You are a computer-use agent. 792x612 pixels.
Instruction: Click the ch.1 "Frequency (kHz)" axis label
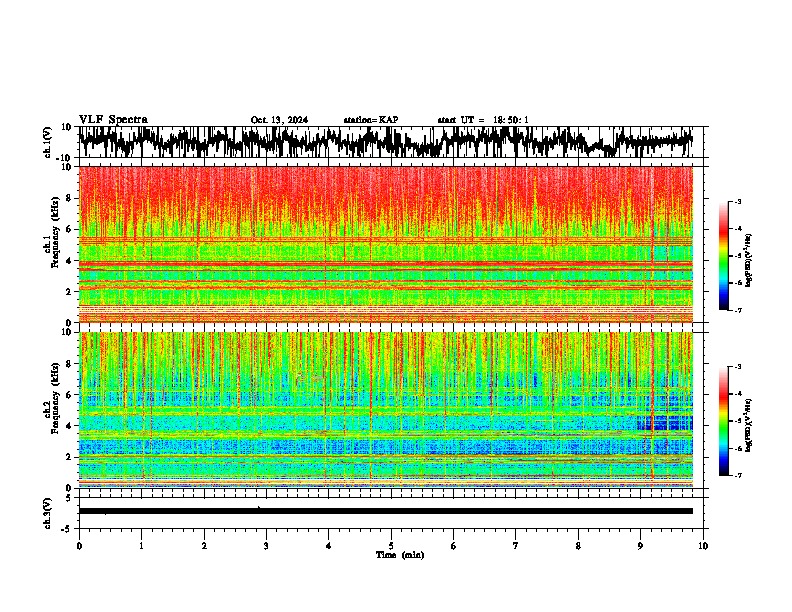[x=56, y=233]
